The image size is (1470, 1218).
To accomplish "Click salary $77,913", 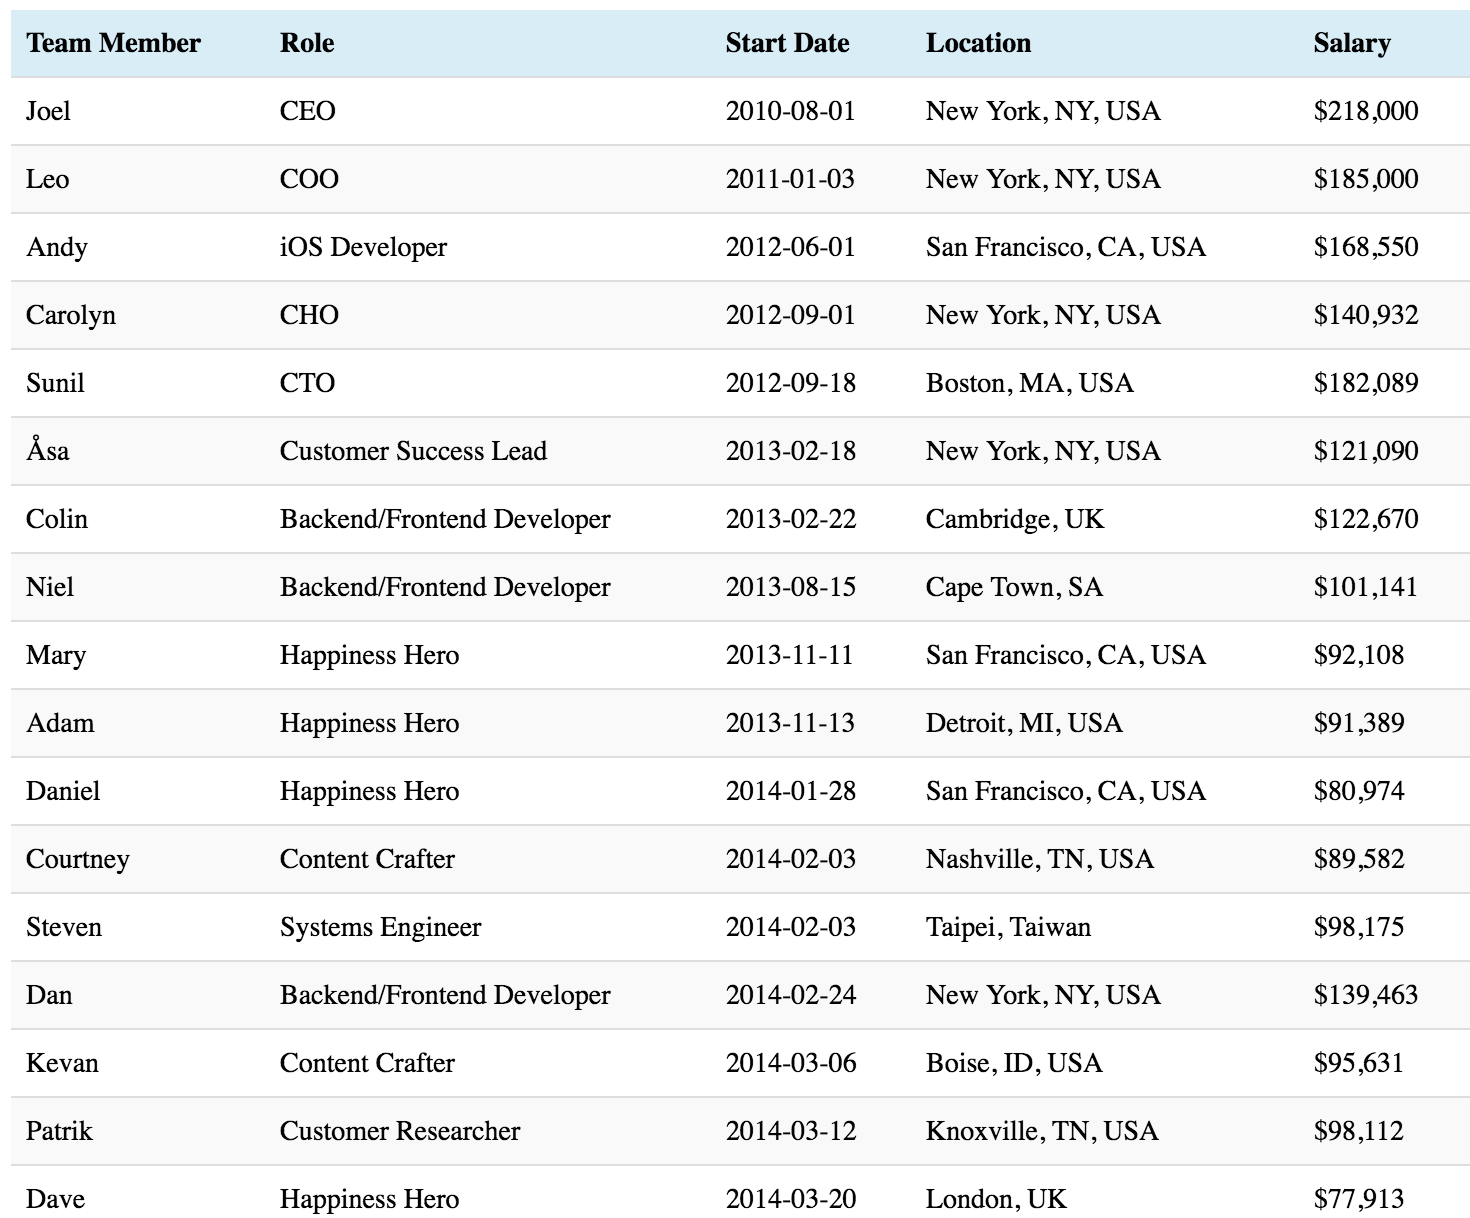I will [1359, 1199].
